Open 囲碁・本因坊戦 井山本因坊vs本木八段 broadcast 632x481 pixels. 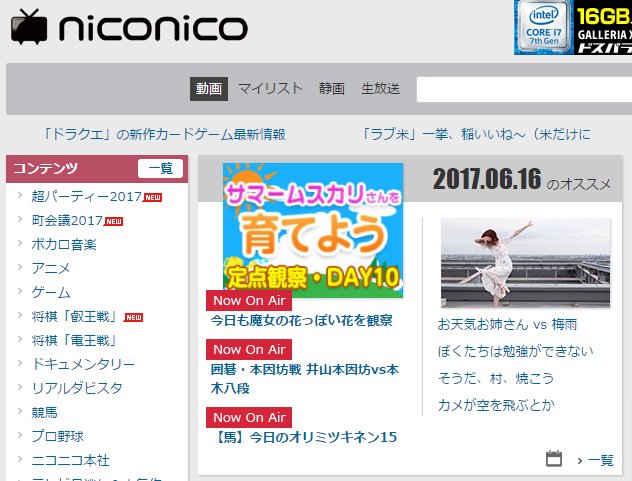pyautogui.click(x=304, y=379)
